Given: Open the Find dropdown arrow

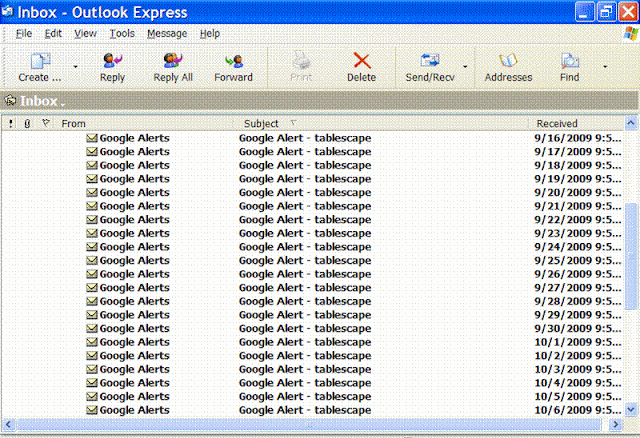Looking at the screenshot, I should 605,67.
